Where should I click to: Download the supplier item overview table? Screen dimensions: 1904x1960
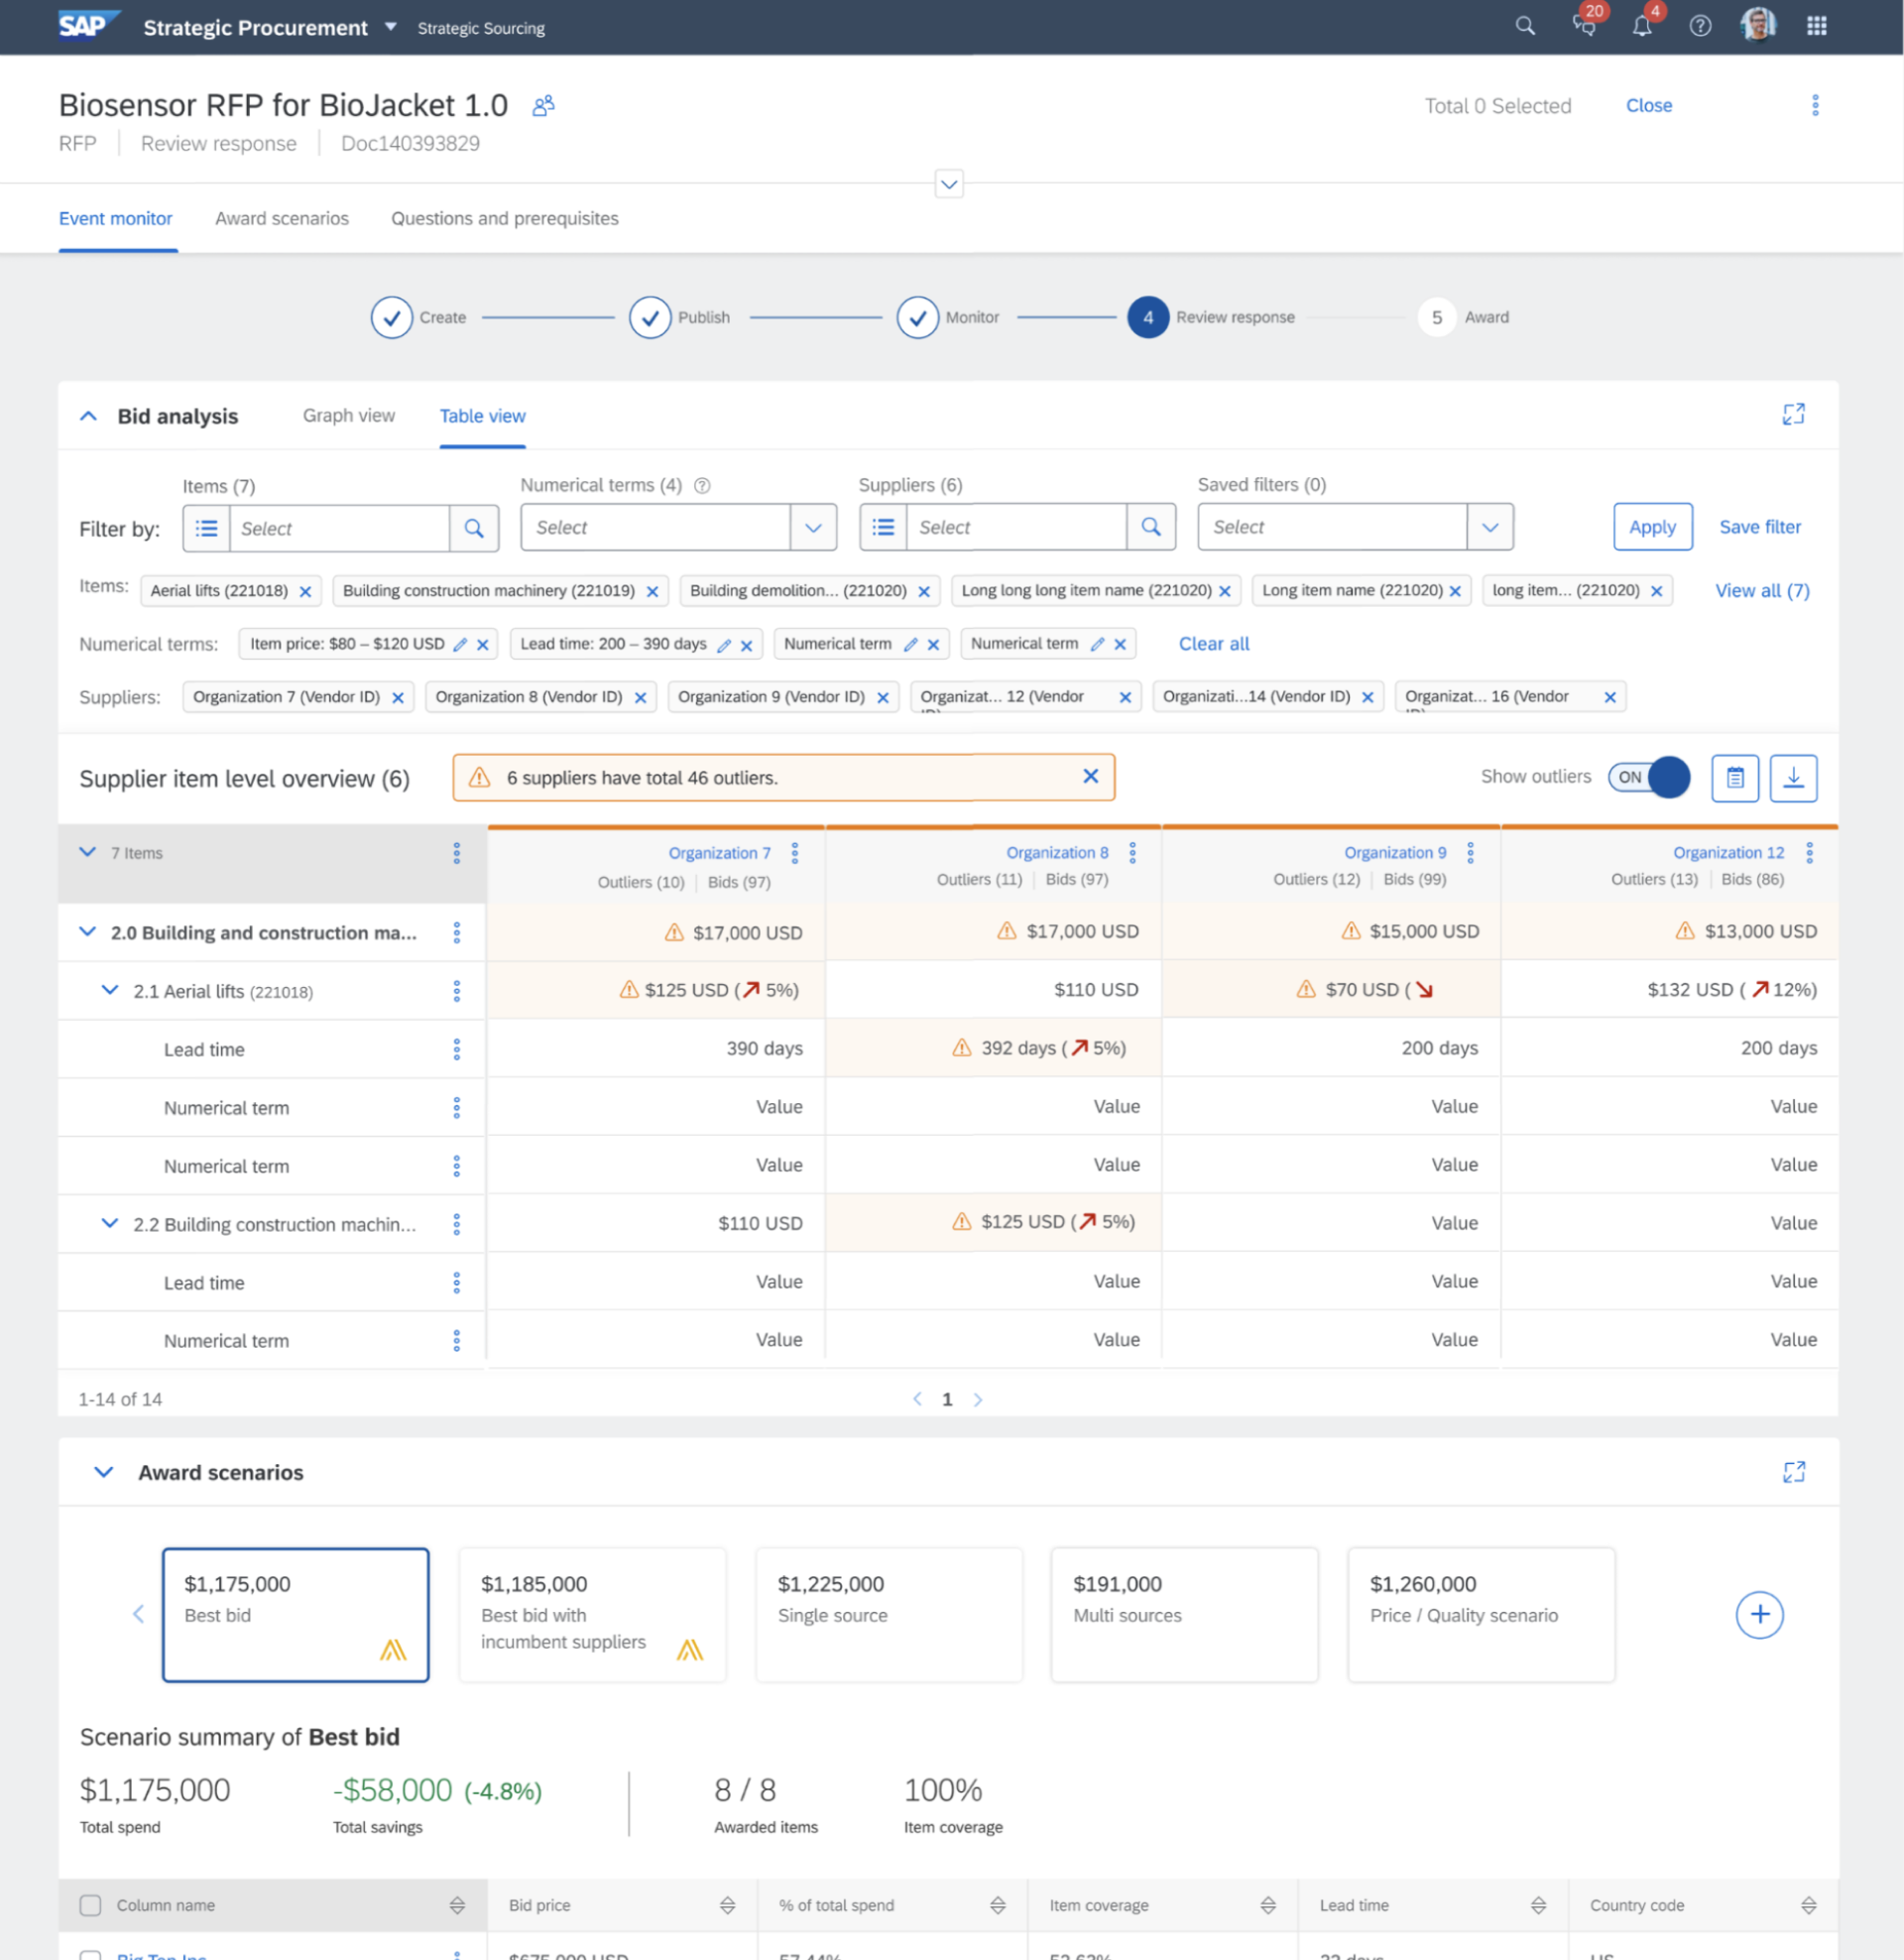(x=1792, y=778)
